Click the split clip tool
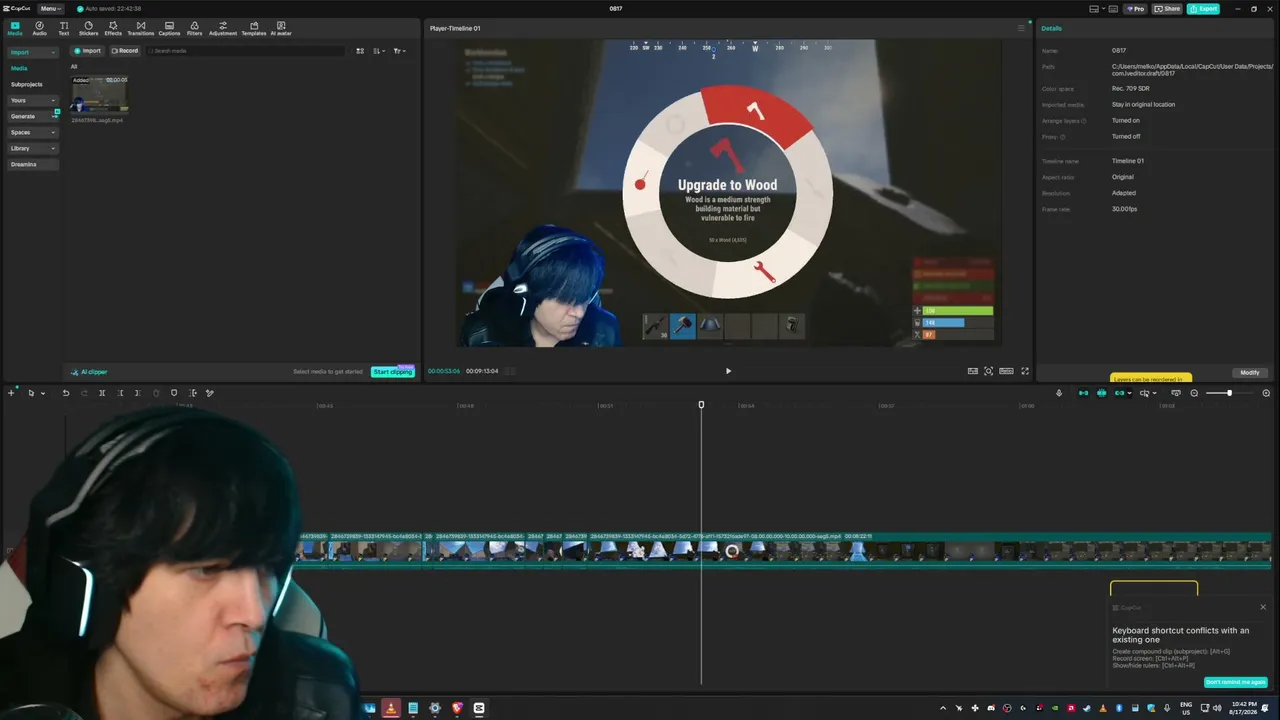Screen dimensions: 1280x720 pos(102,393)
